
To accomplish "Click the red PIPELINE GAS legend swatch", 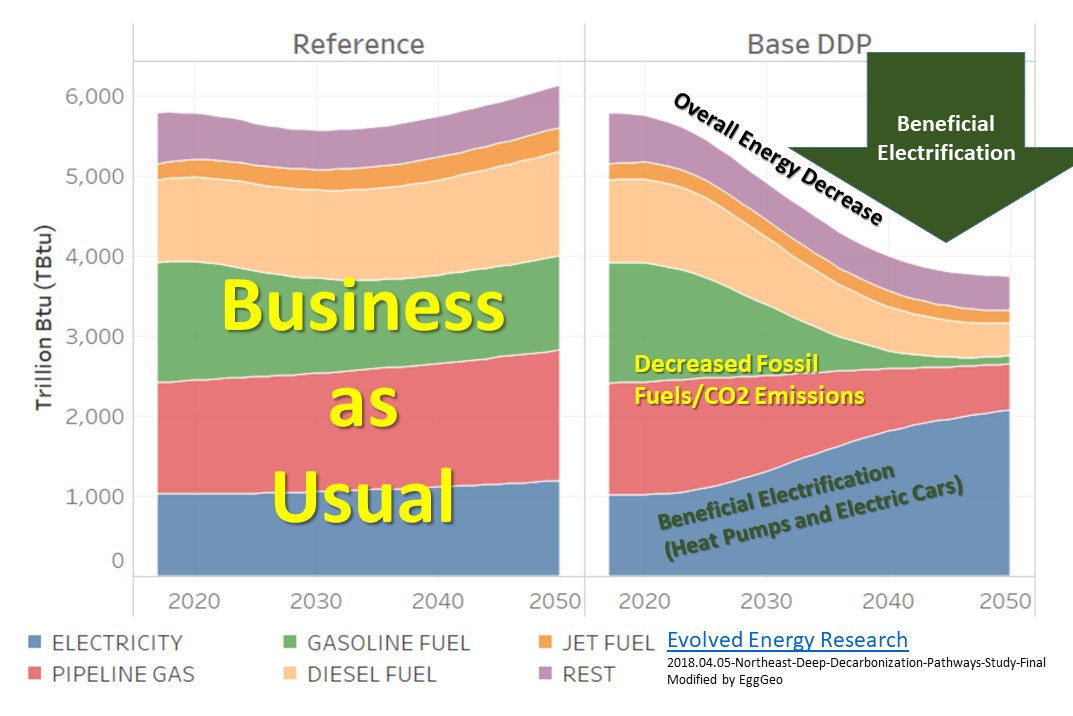I will (36, 674).
